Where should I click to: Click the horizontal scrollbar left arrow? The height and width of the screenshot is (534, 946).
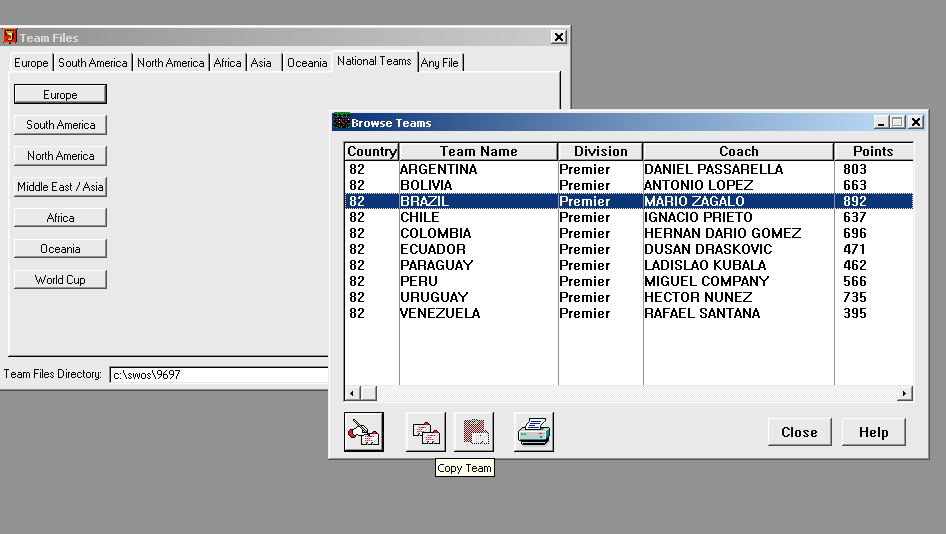[352, 394]
